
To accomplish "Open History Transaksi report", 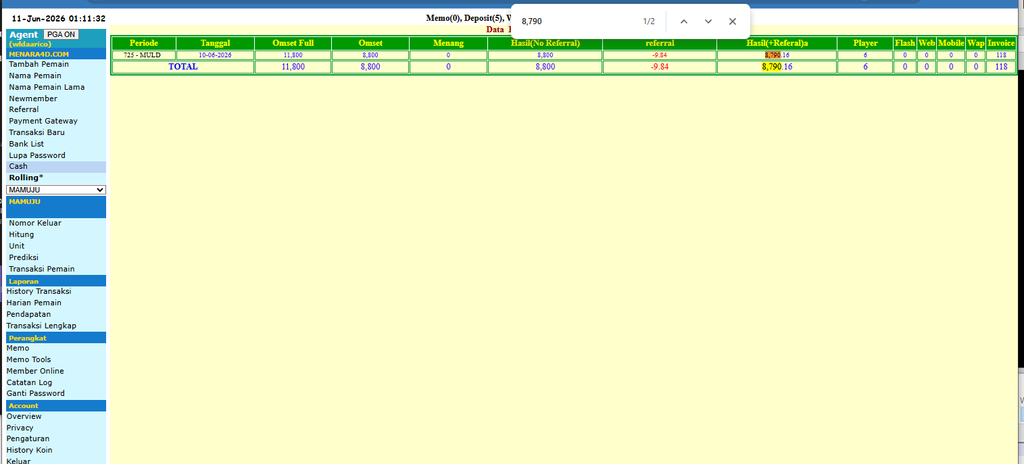I will [39, 291].
